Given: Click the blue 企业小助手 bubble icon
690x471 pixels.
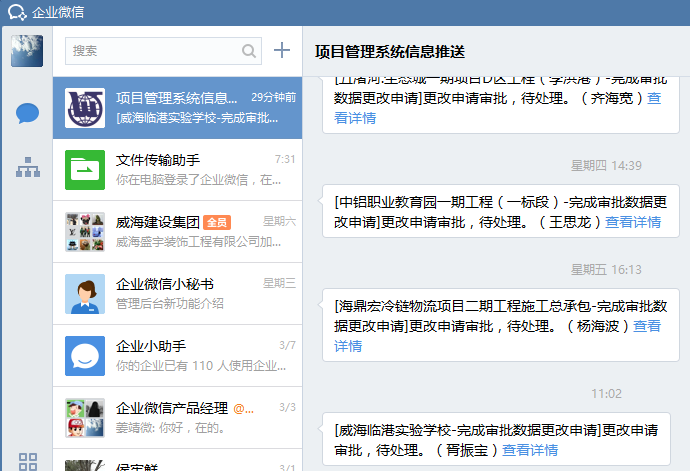Looking at the screenshot, I should [85, 356].
